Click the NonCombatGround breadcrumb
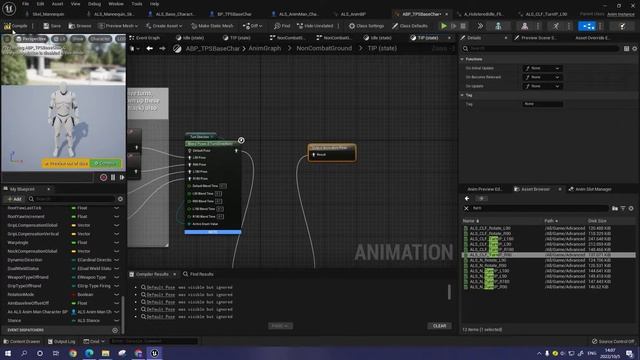Image resolution: width=640 pixels, height=360 pixels. tap(324, 48)
